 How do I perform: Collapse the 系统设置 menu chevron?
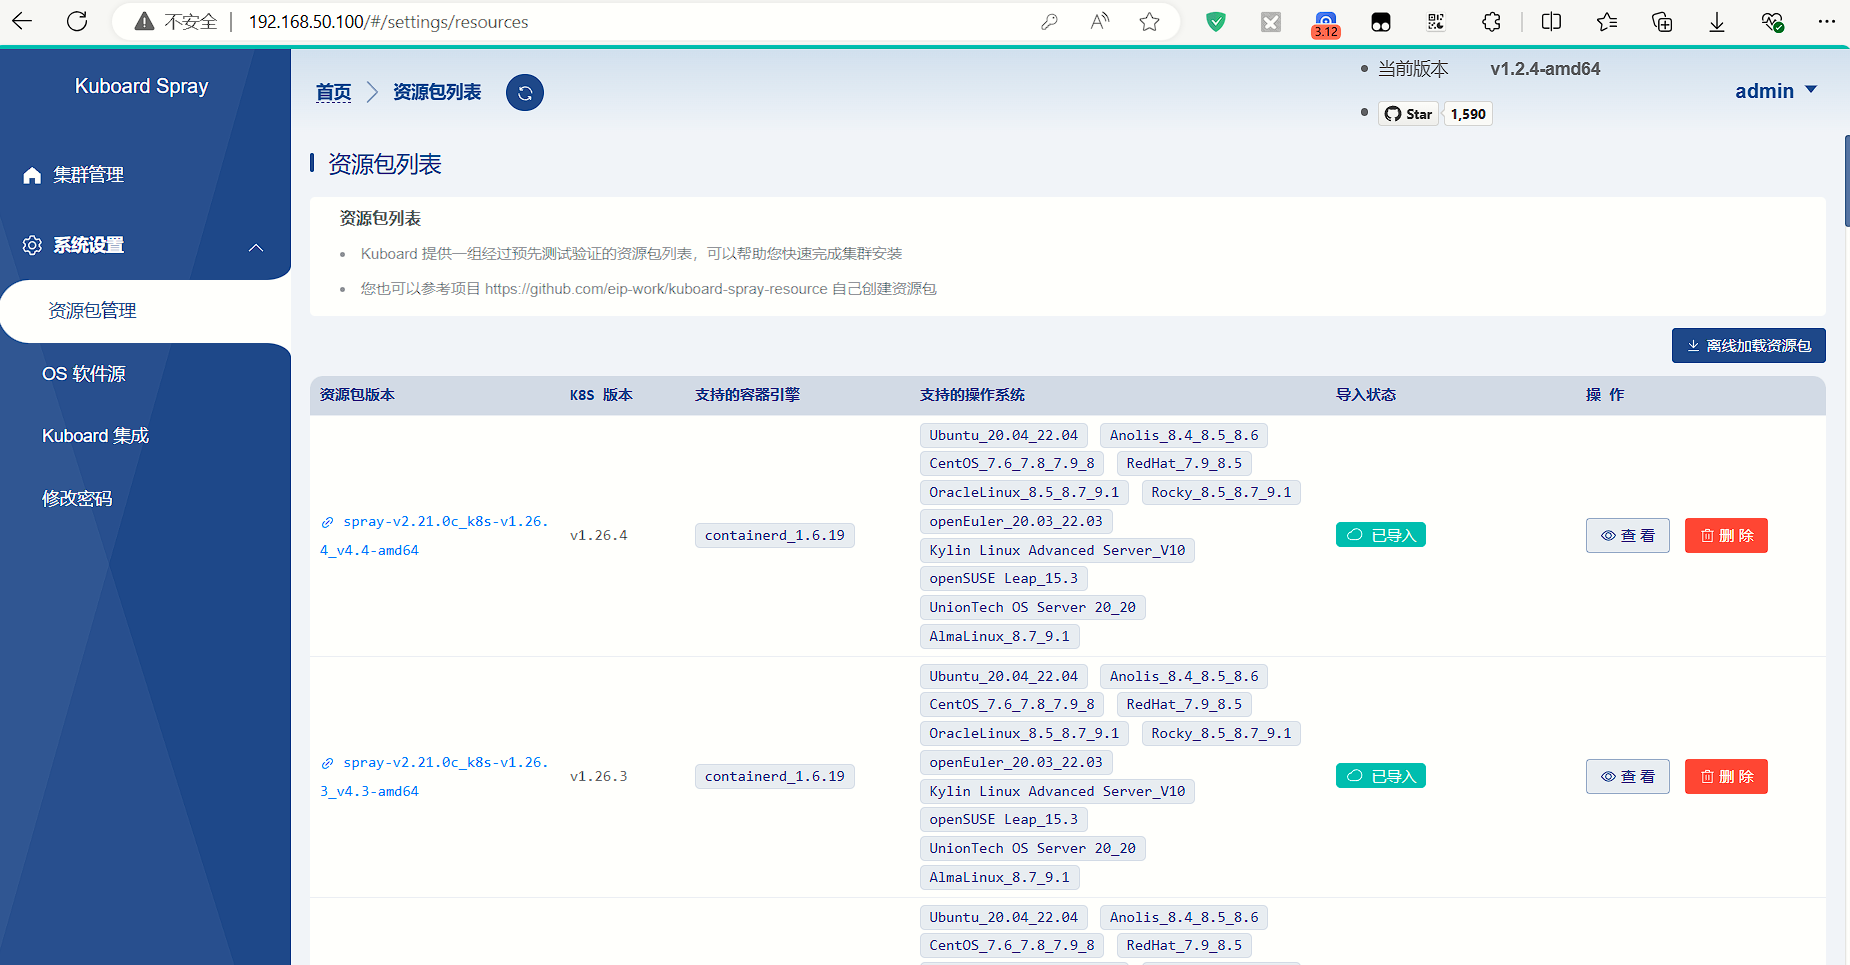click(x=256, y=247)
